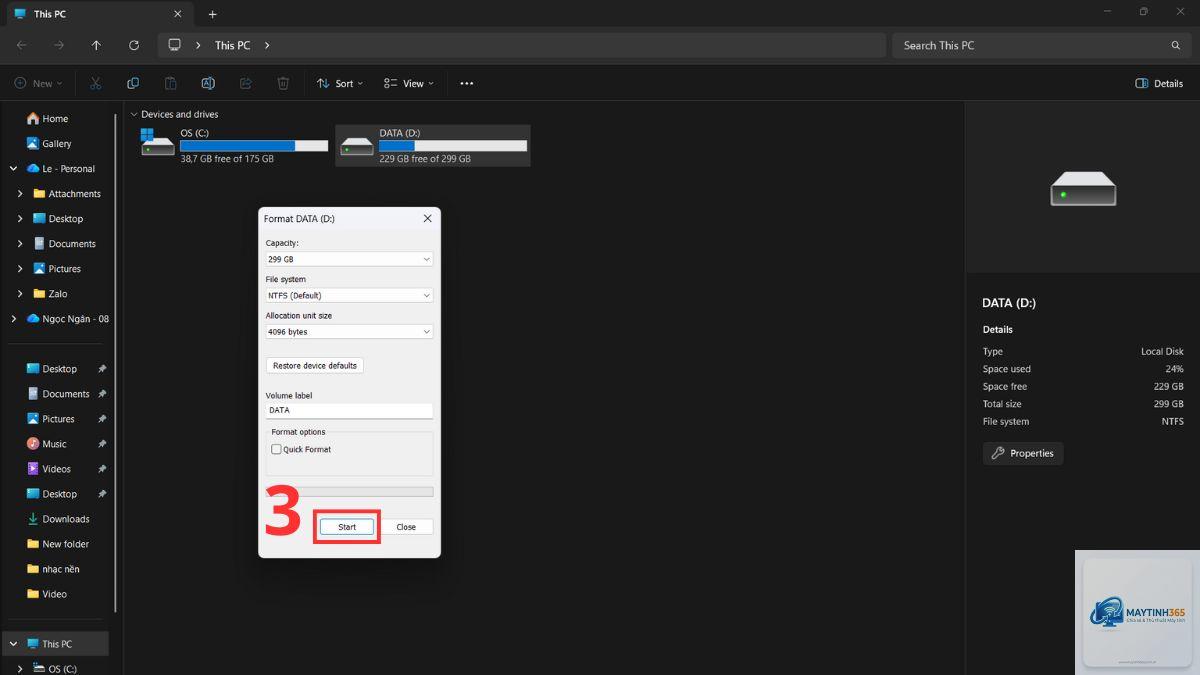Click the monitor icon in address bar
Screen dimensions: 1200x675
174,45
